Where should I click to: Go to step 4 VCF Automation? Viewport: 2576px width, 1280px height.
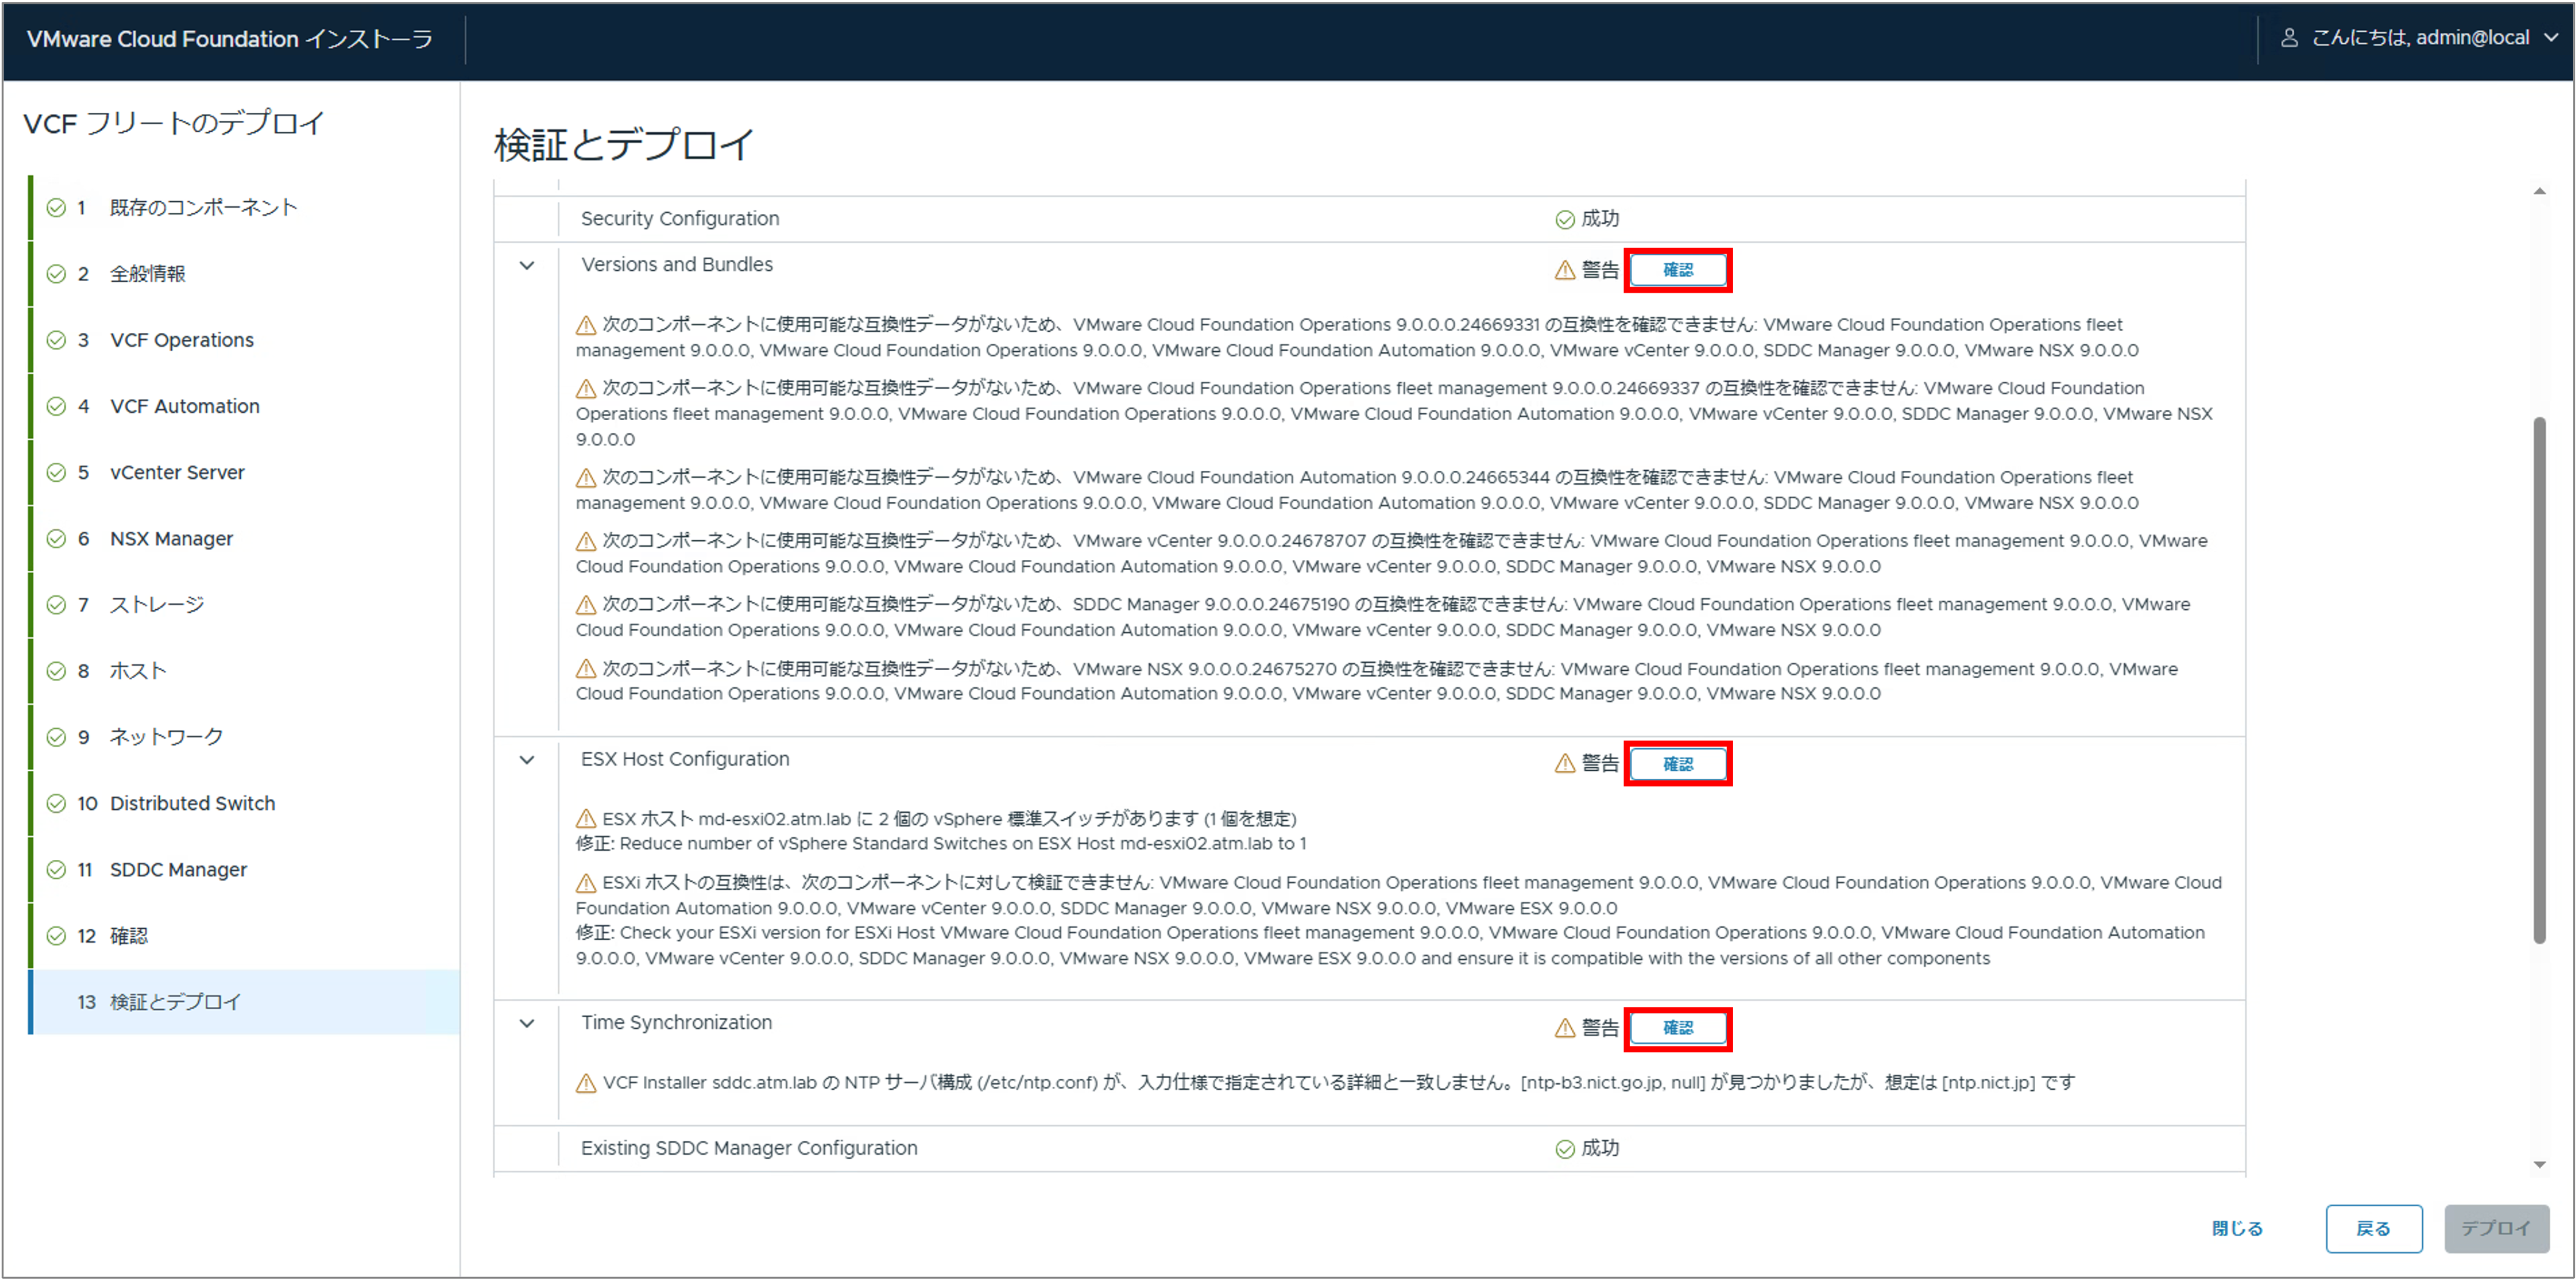245,406
